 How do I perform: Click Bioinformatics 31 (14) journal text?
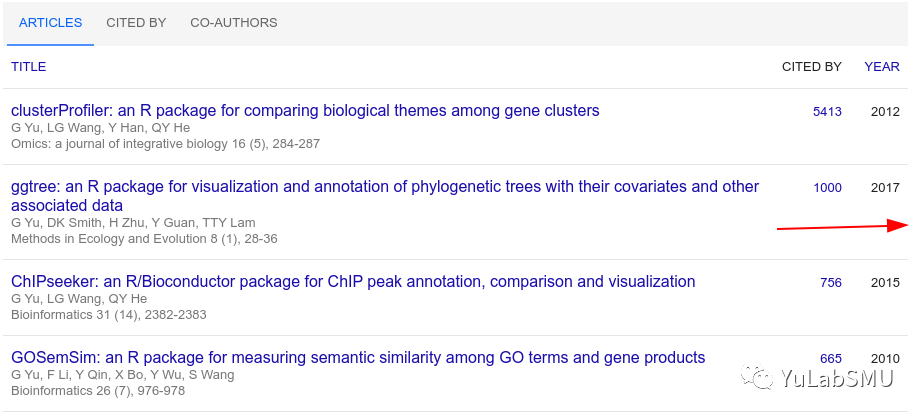click(108, 315)
